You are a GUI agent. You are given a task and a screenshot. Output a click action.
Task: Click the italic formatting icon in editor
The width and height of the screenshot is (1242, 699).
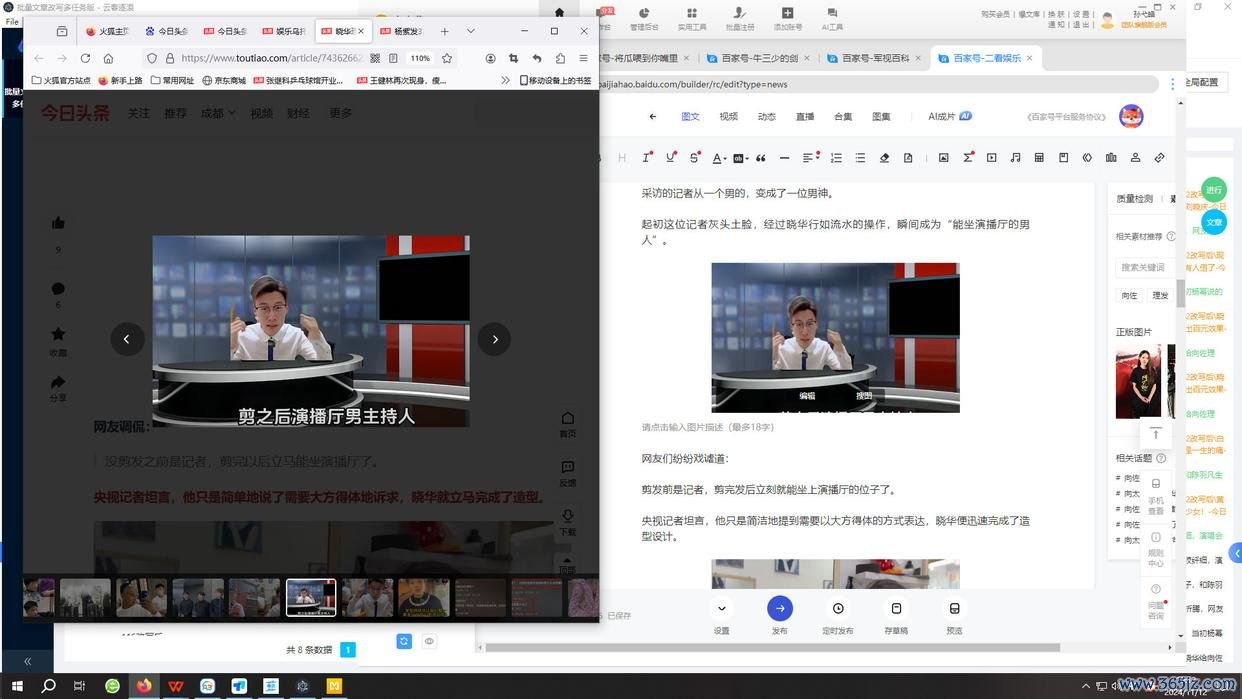pos(647,158)
